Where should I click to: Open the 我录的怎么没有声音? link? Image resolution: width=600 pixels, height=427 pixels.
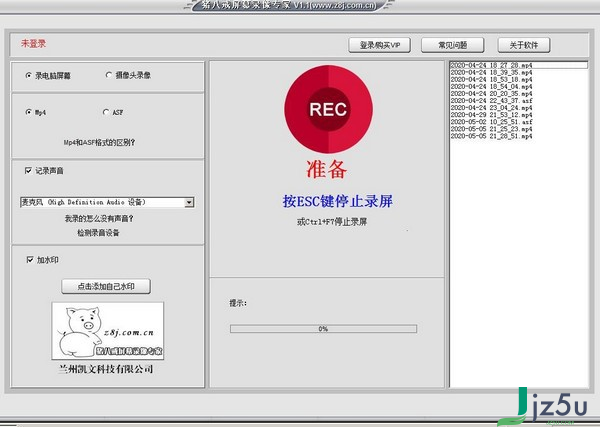coord(99,218)
